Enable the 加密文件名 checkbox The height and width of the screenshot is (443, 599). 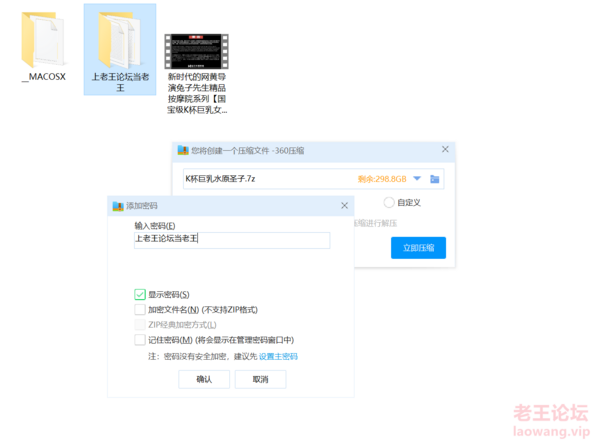(x=140, y=309)
